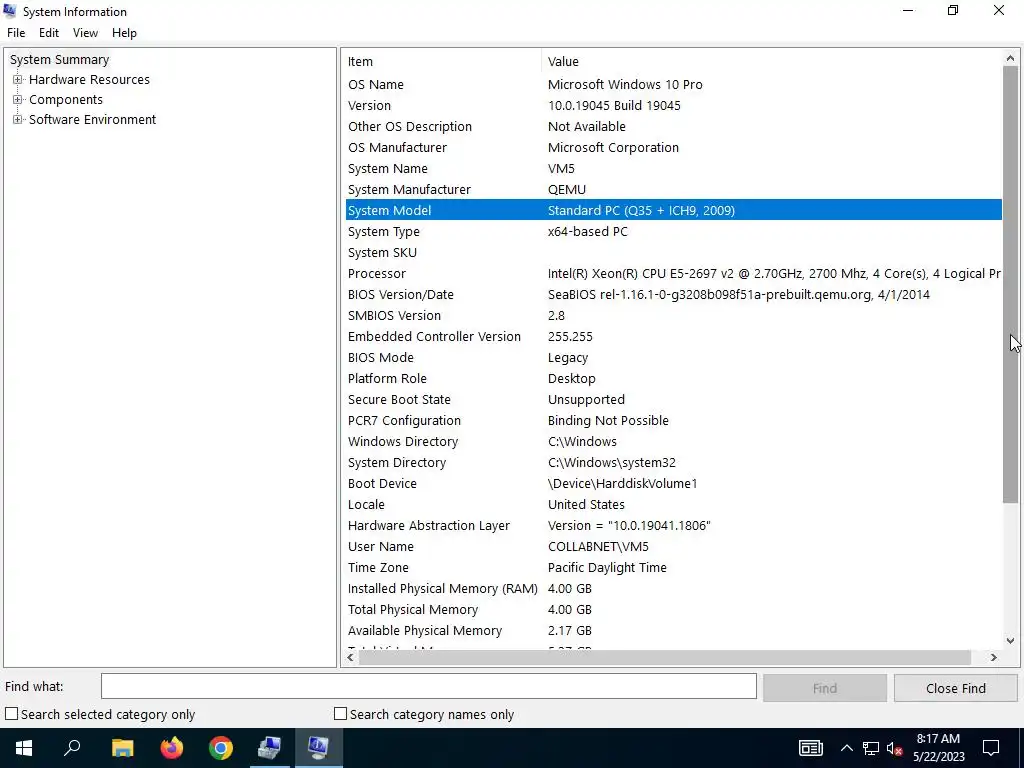Open taskbar Search magnifier
1024x768 pixels.
[72, 748]
